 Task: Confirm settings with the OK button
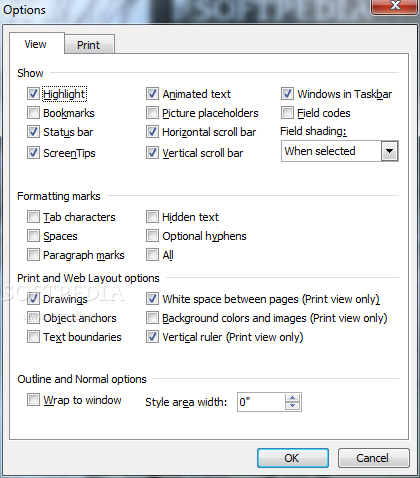point(293,458)
